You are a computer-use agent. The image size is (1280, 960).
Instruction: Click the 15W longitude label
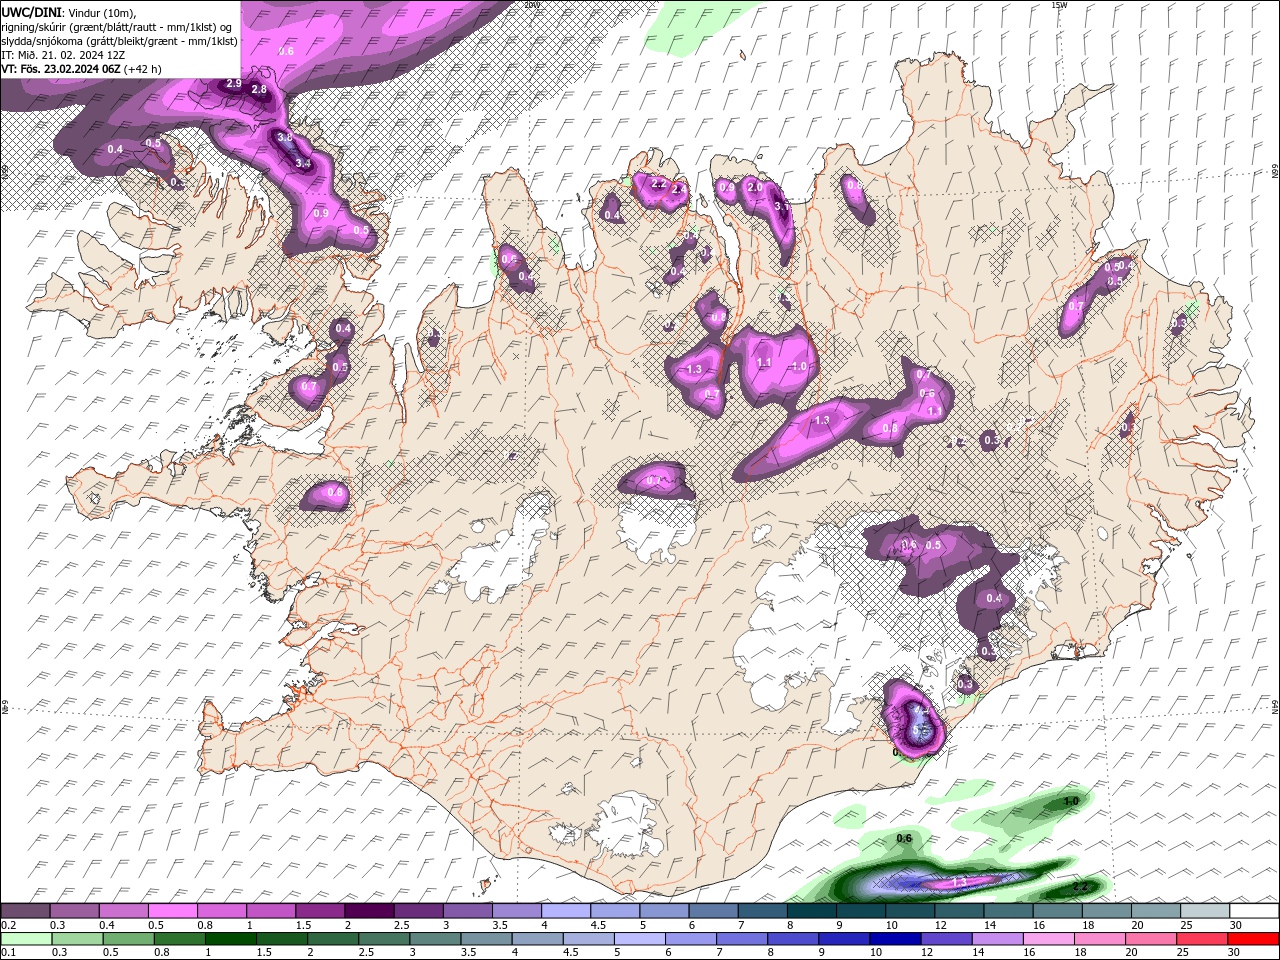pyautogui.click(x=1059, y=5)
